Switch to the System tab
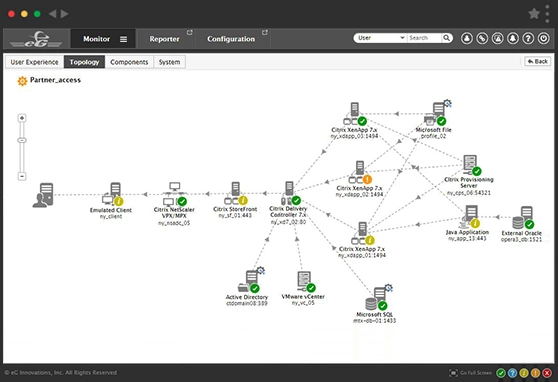 pos(169,62)
